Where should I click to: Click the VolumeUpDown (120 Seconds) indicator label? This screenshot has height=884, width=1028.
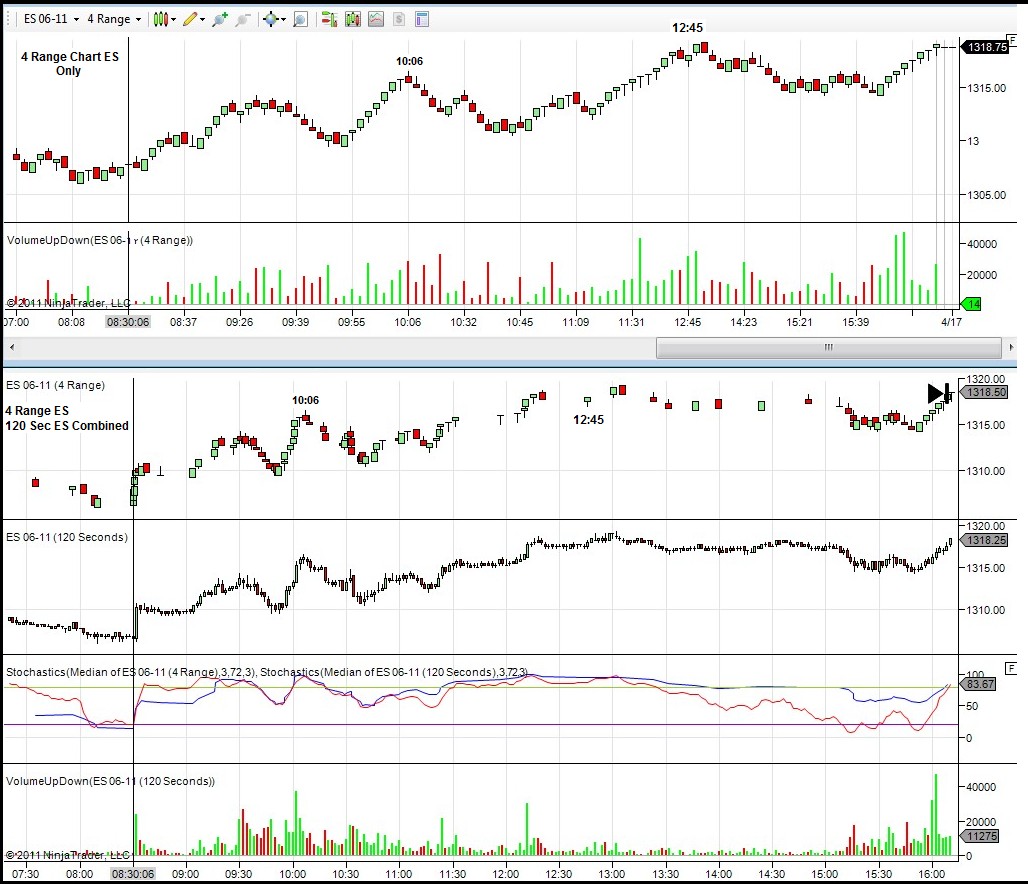(110, 781)
